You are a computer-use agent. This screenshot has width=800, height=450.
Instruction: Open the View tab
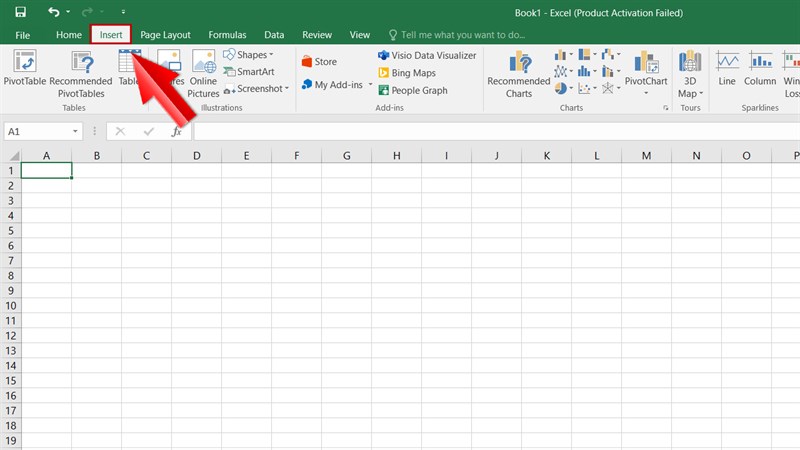pyautogui.click(x=360, y=35)
